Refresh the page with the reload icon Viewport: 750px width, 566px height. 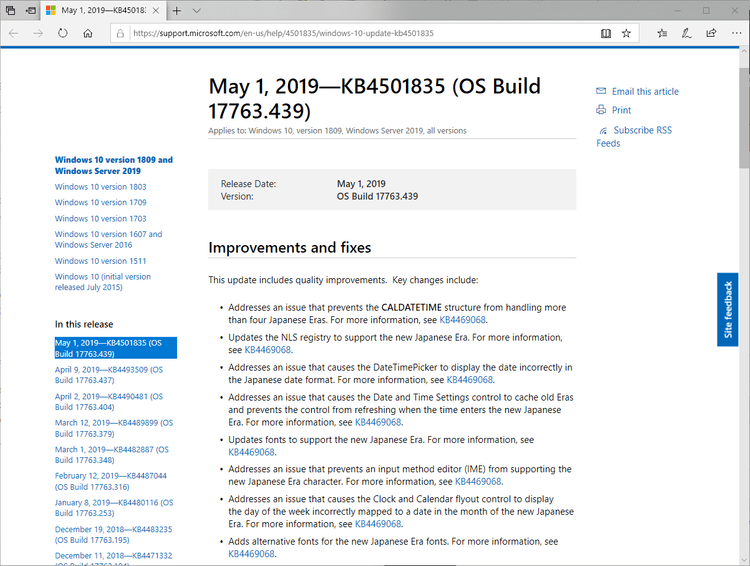63,33
